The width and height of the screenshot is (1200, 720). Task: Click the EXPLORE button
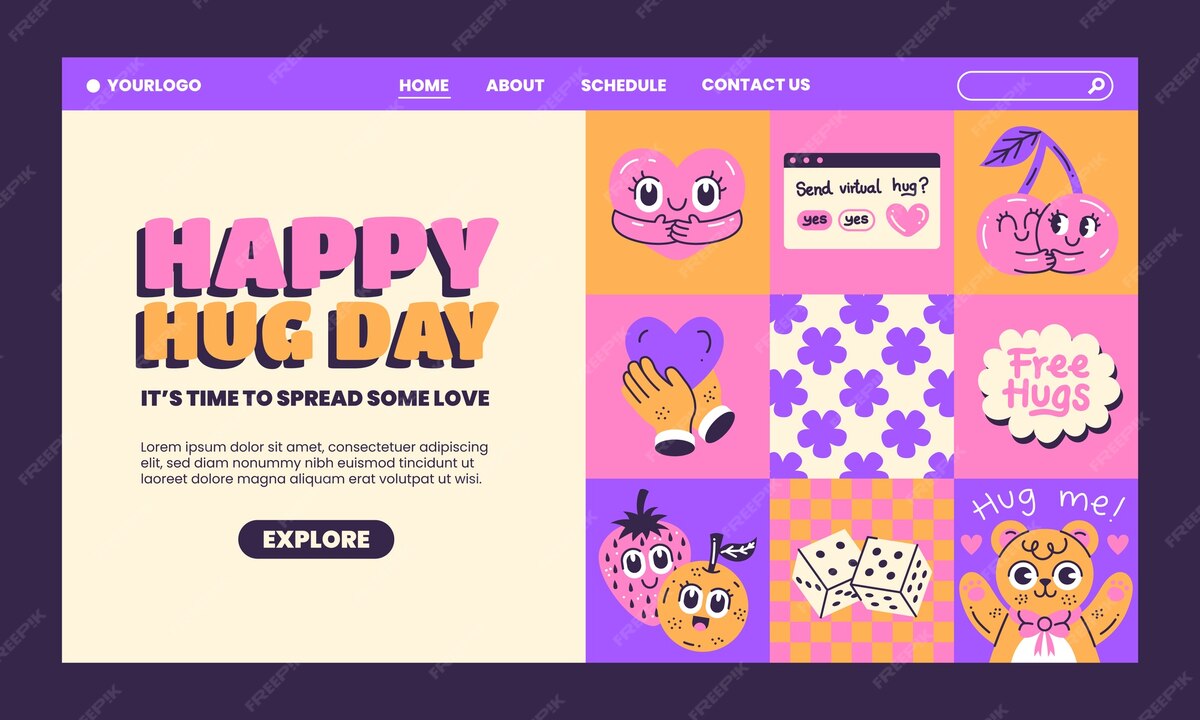(316, 540)
